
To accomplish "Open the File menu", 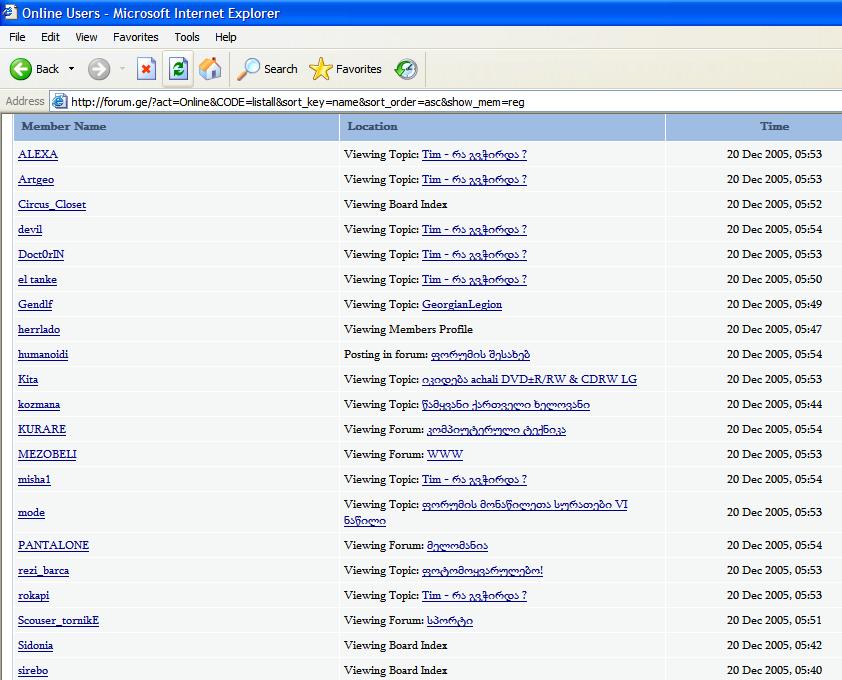I will 17,37.
